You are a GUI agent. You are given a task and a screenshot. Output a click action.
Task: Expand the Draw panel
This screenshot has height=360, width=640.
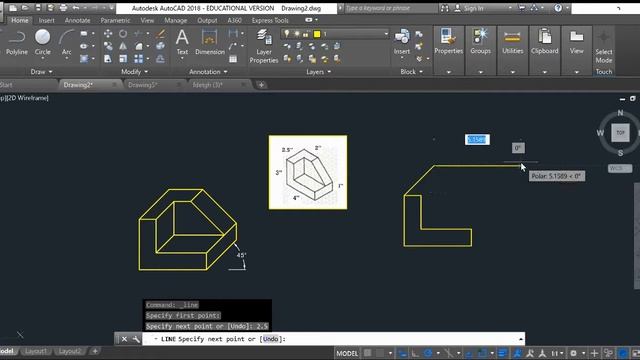pos(42,72)
